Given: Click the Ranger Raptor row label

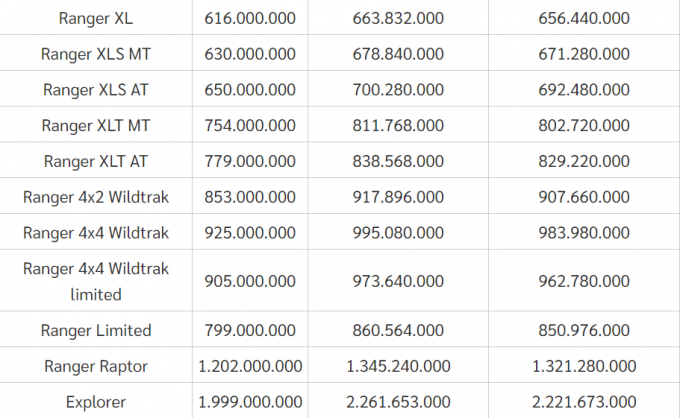Looking at the screenshot, I should [x=96, y=366].
